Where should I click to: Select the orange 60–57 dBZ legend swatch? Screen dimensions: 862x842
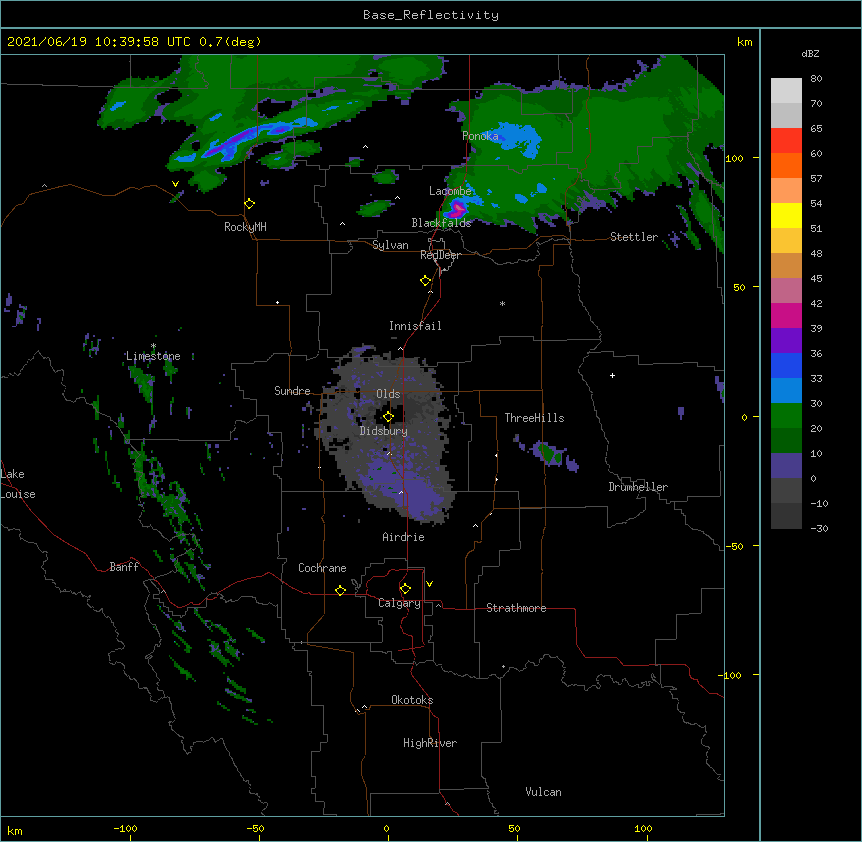pyautogui.click(x=786, y=166)
